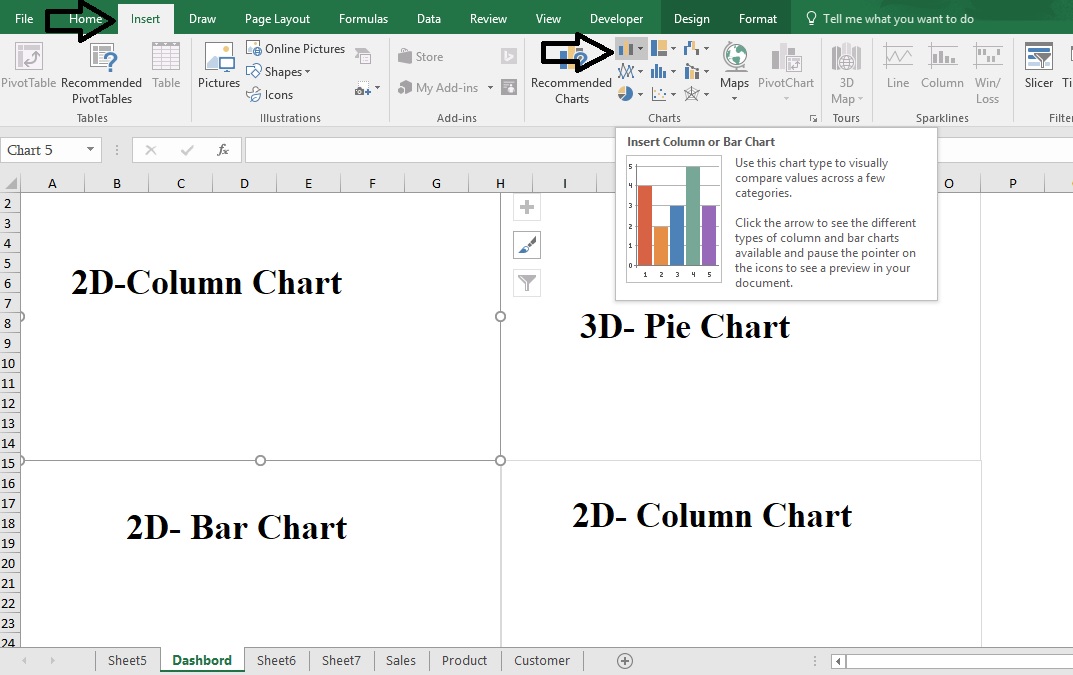Switch to the Page Layout tab
The width and height of the screenshot is (1073, 675).
(277, 18)
